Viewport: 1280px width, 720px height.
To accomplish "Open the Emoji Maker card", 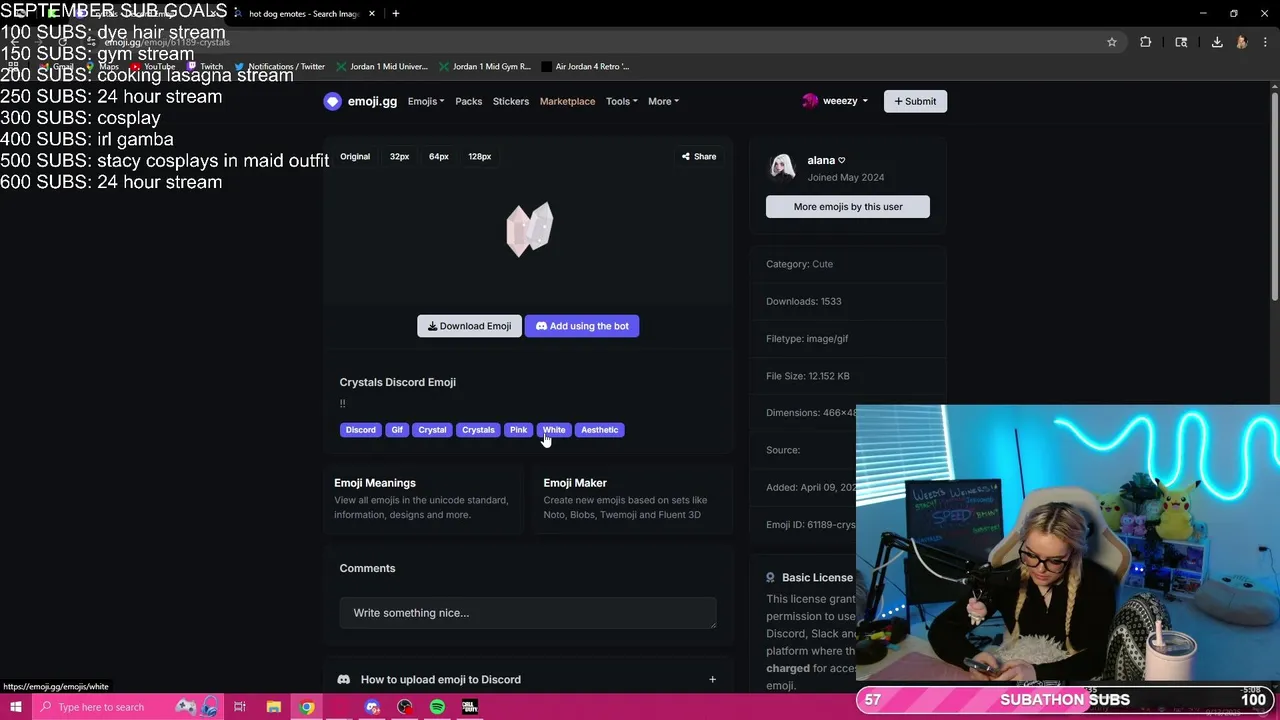I will [x=632, y=498].
